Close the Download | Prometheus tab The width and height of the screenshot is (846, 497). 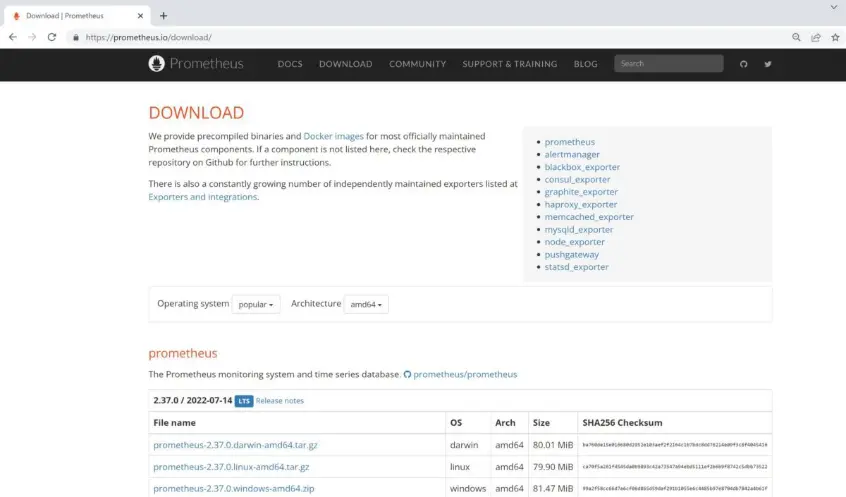(140, 16)
